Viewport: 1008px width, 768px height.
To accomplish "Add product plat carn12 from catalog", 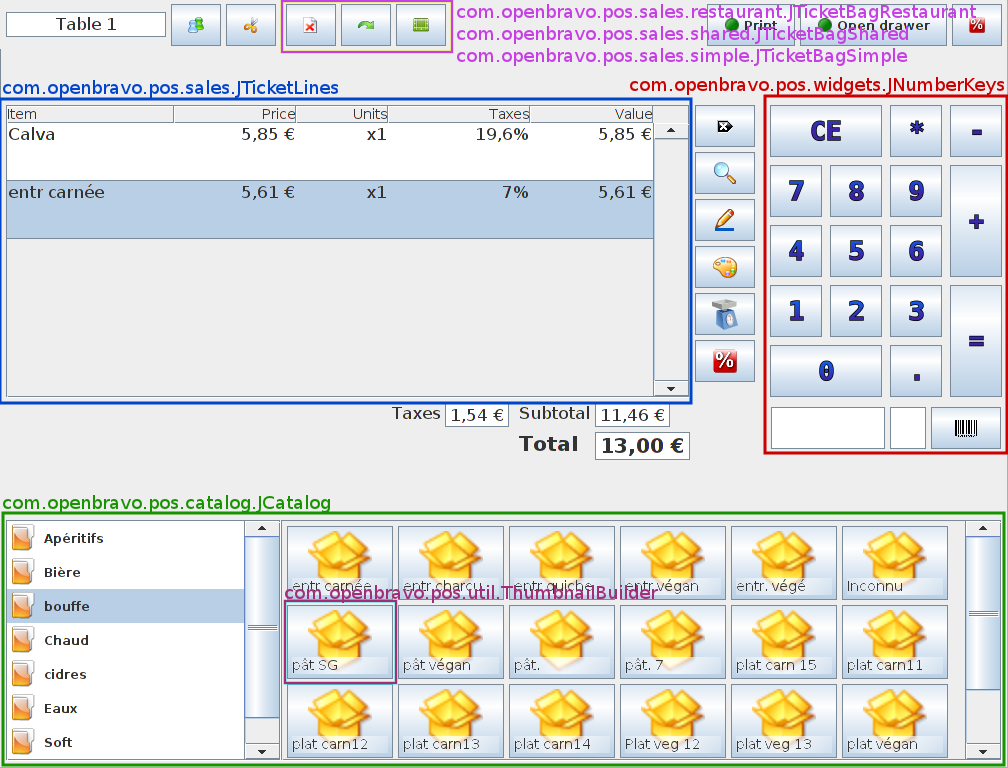I will (339, 721).
